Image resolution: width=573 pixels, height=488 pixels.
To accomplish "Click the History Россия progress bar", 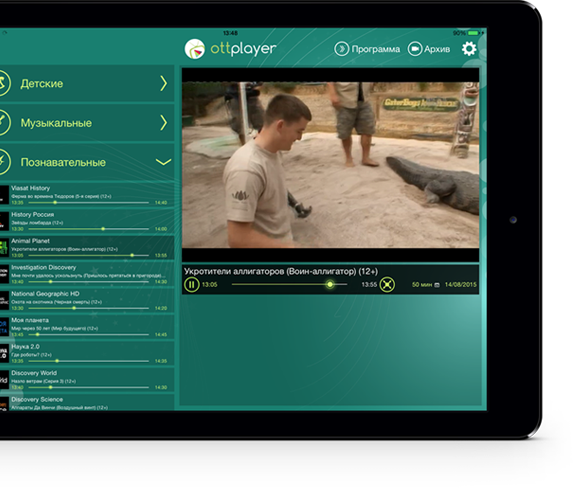I will point(88,229).
